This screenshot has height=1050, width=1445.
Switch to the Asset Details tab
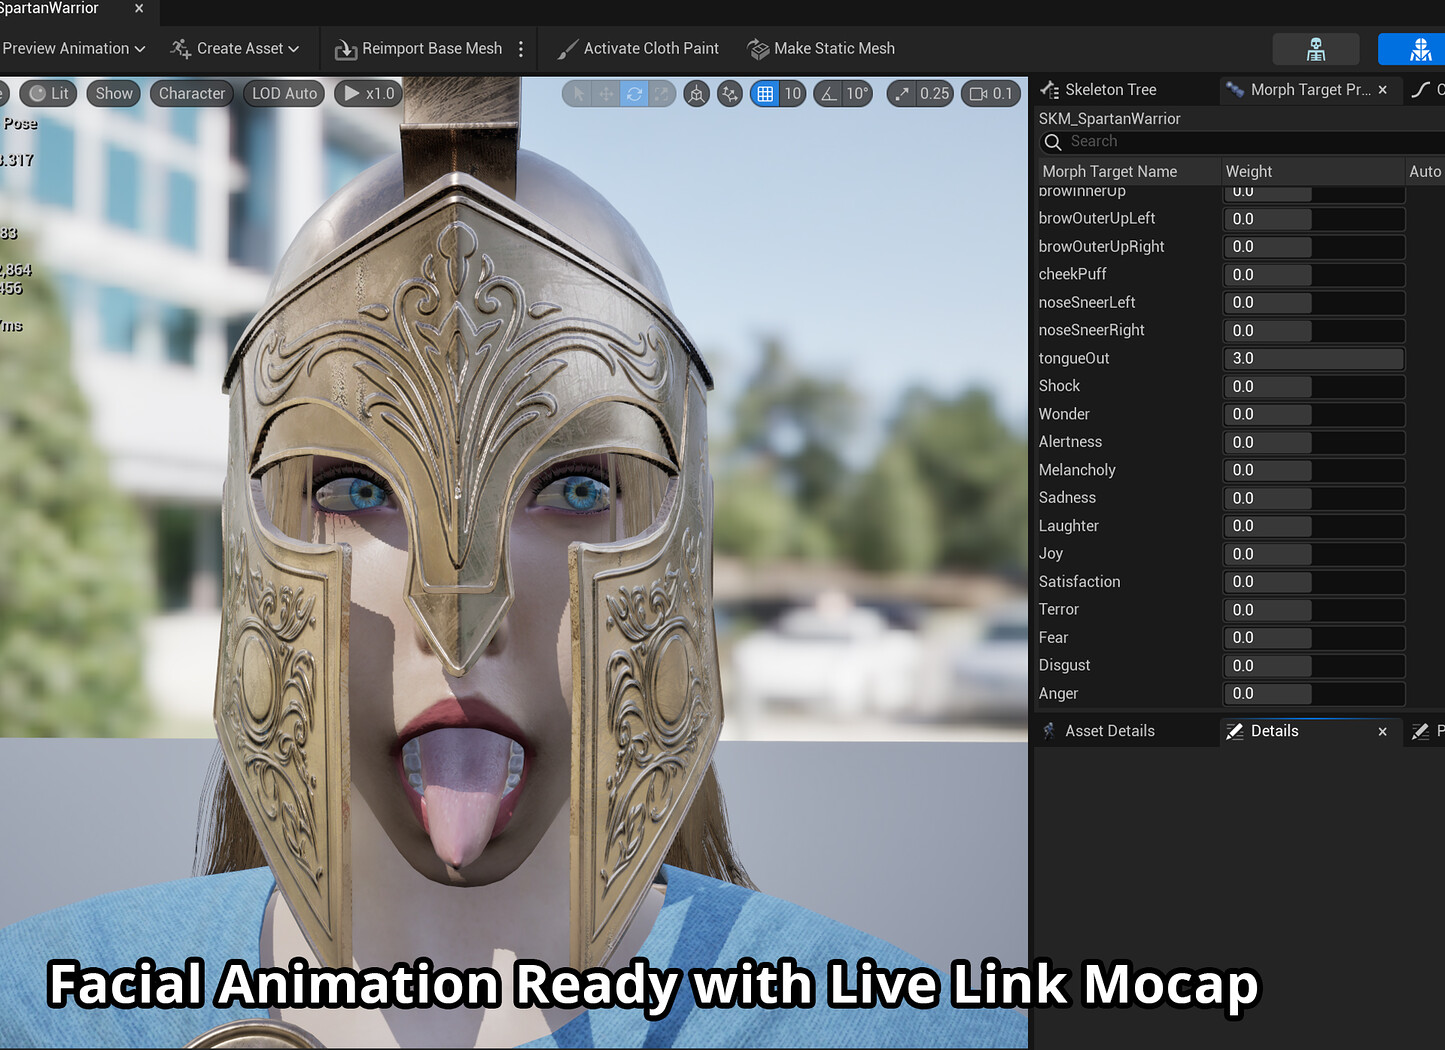[x=1109, y=731]
